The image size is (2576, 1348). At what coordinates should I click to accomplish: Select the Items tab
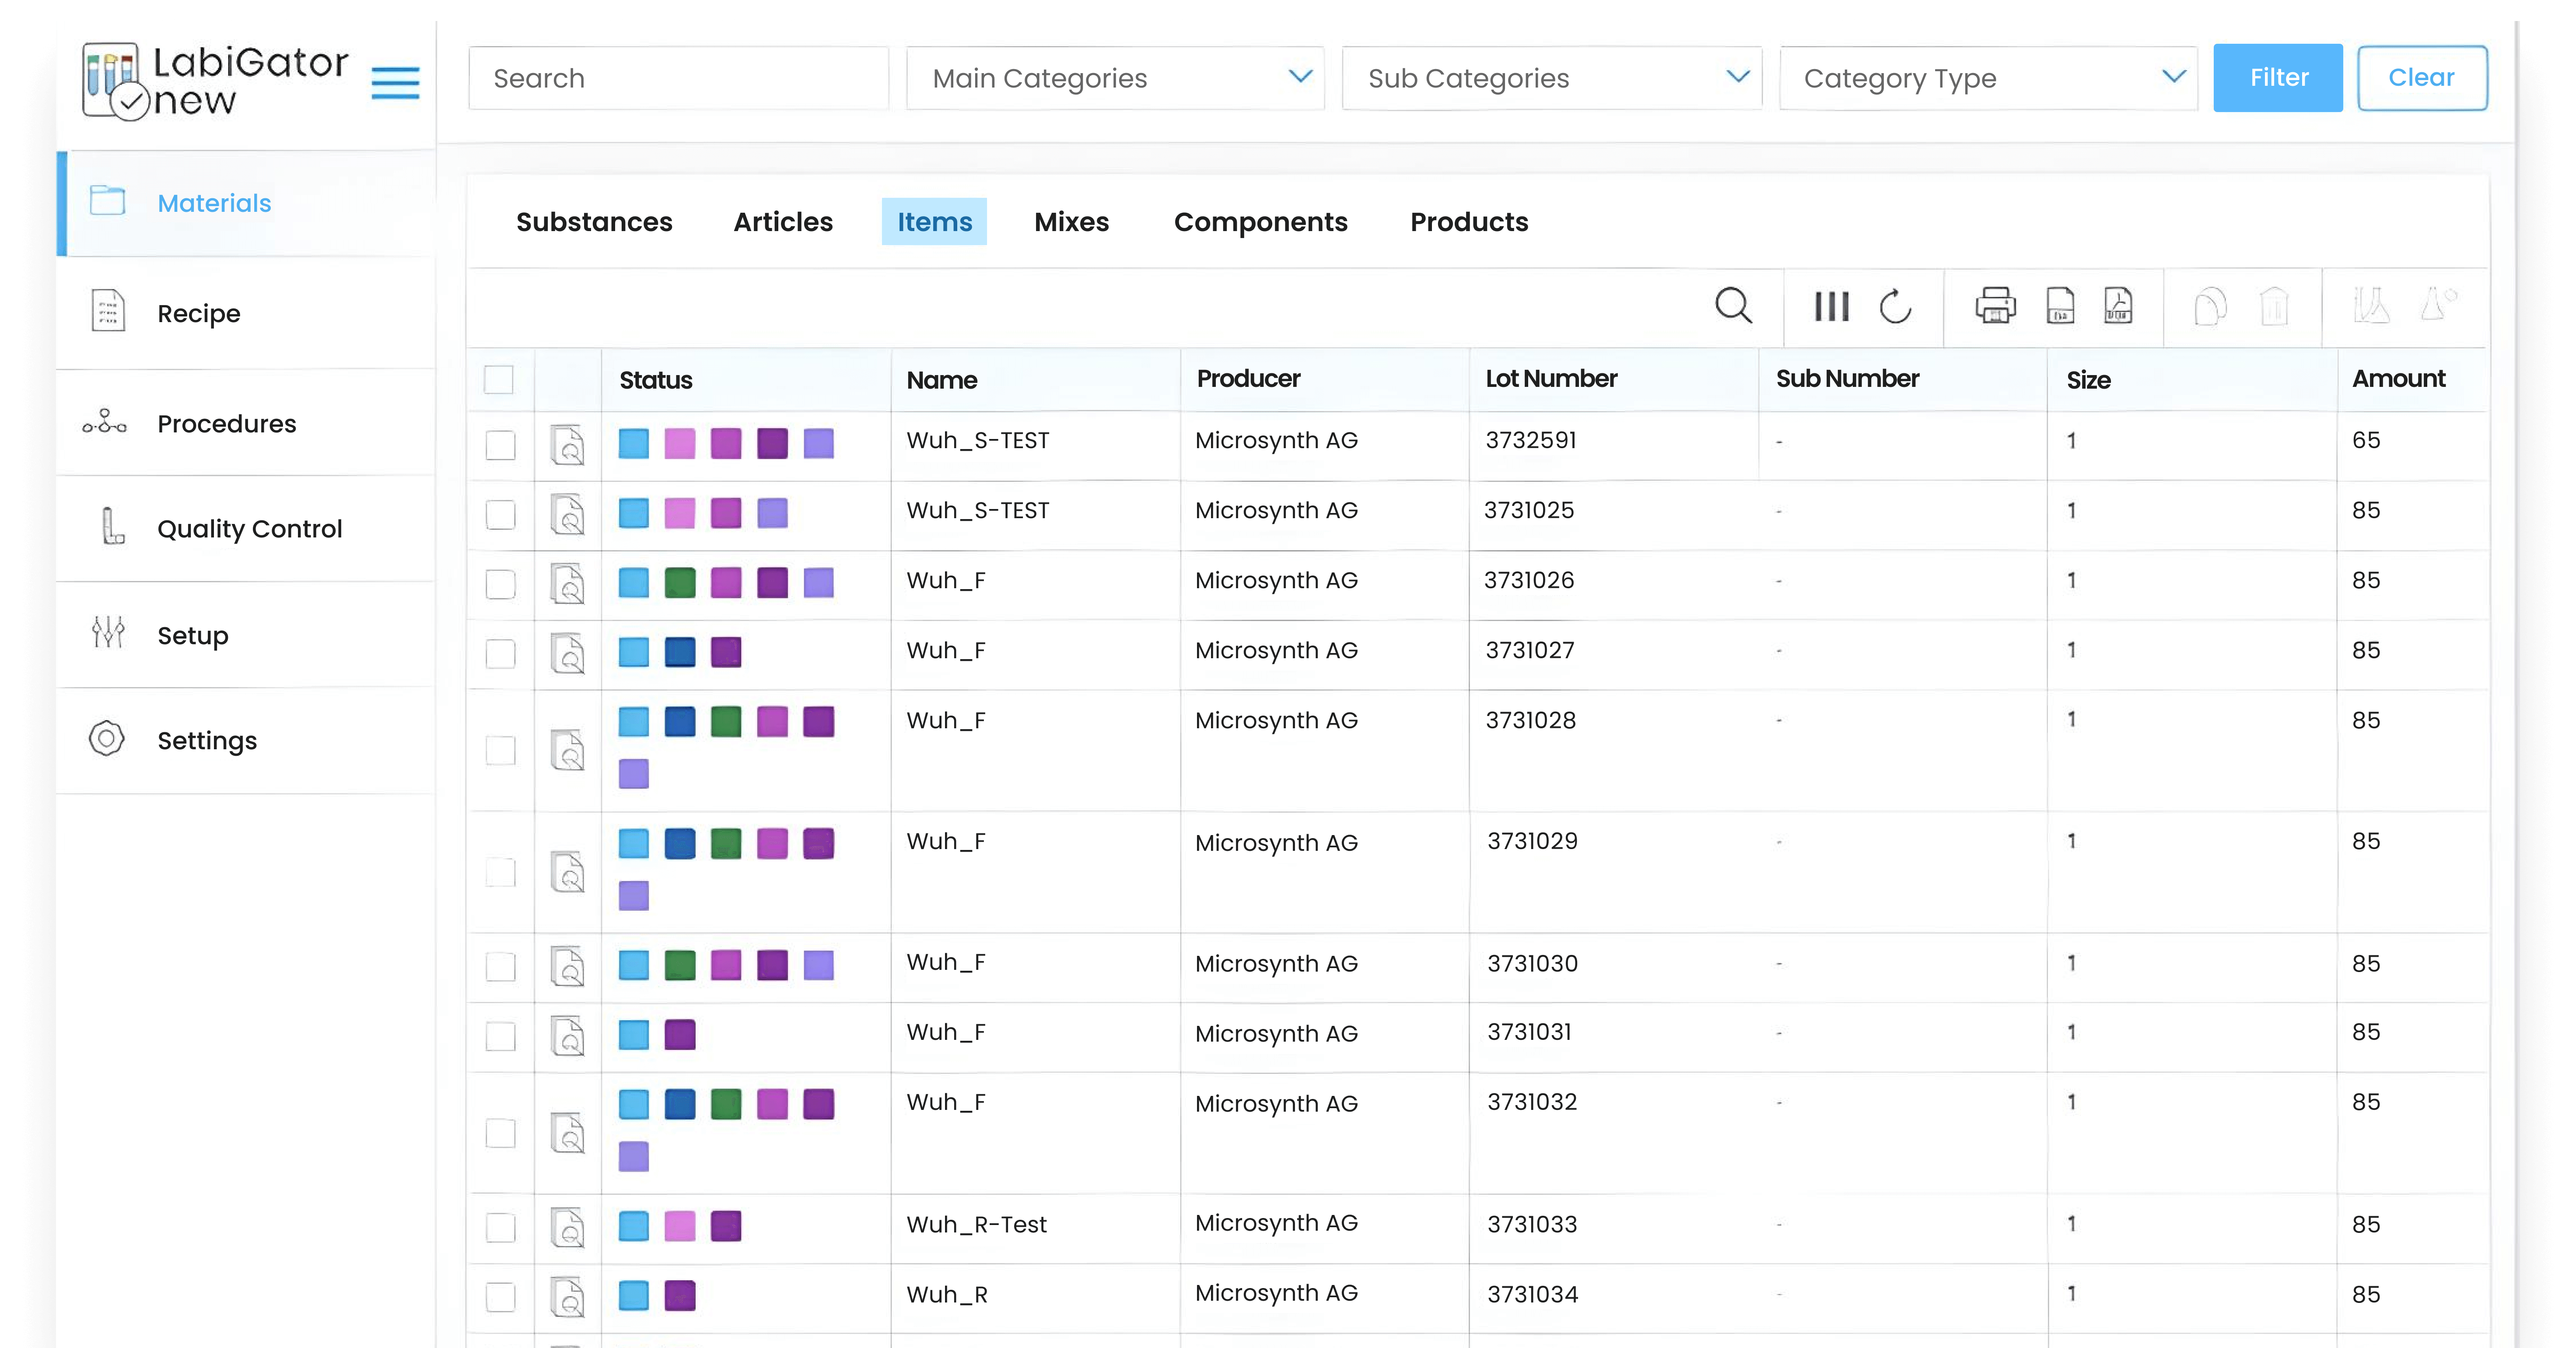[934, 222]
